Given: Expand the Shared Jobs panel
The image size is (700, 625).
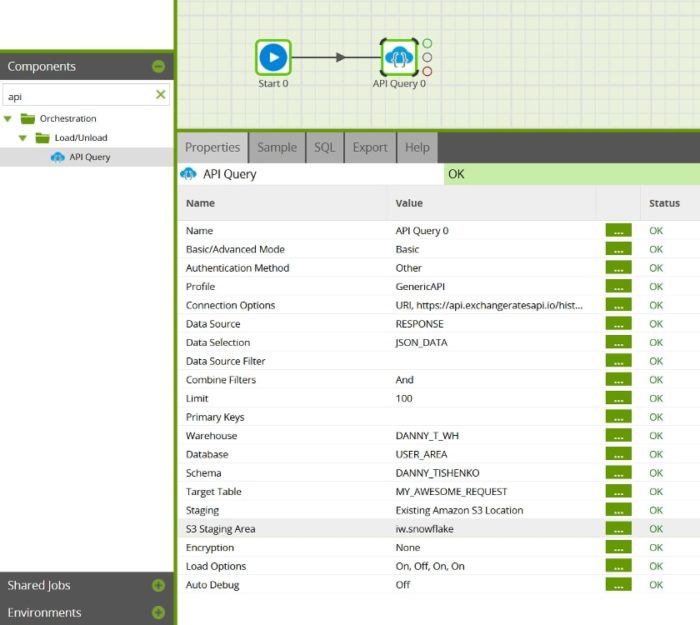Looking at the screenshot, I should pyautogui.click(x=158, y=585).
